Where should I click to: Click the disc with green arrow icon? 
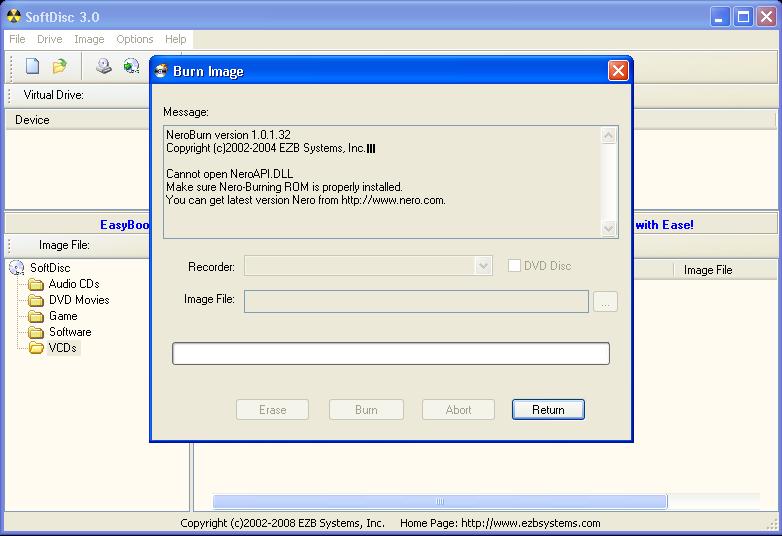tap(132, 66)
